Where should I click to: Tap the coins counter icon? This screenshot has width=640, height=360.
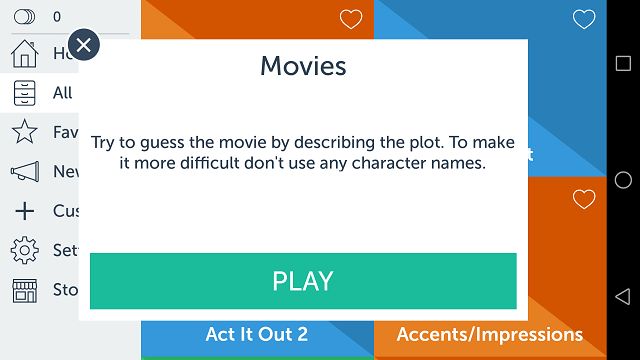point(24,17)
